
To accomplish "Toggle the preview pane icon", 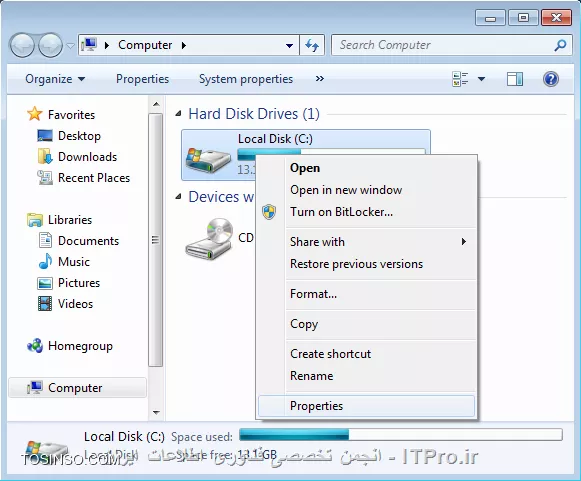I will [515, 79].
